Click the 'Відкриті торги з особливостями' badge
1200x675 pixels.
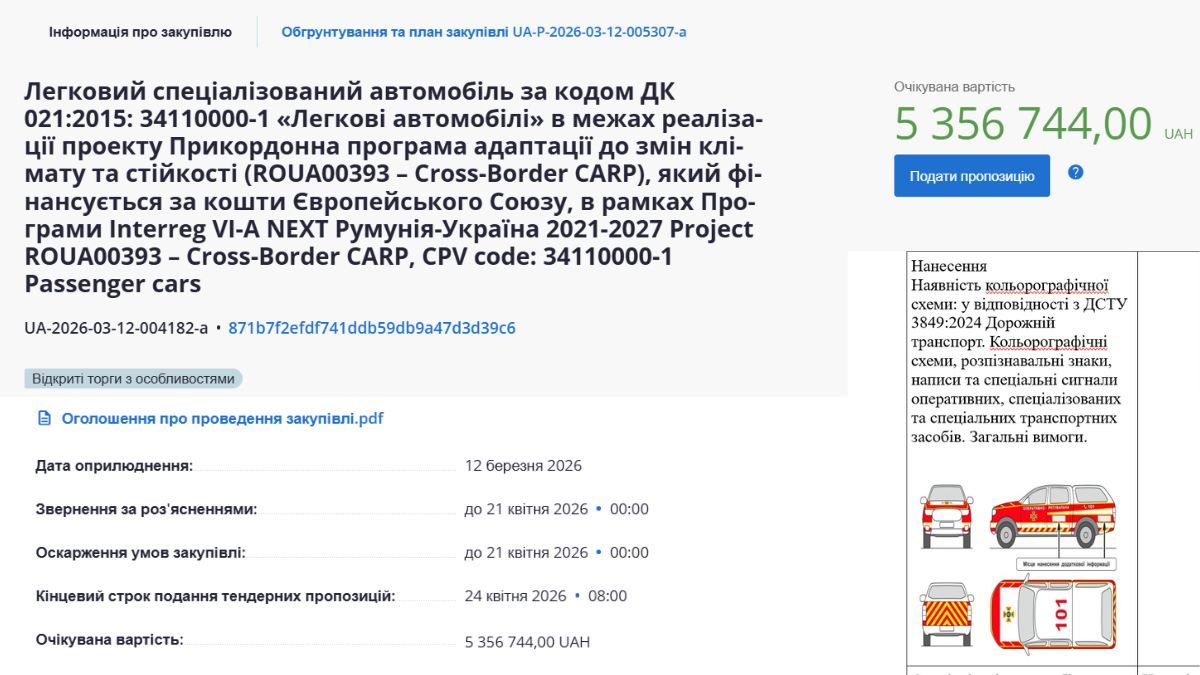click(x=133, y=379)
